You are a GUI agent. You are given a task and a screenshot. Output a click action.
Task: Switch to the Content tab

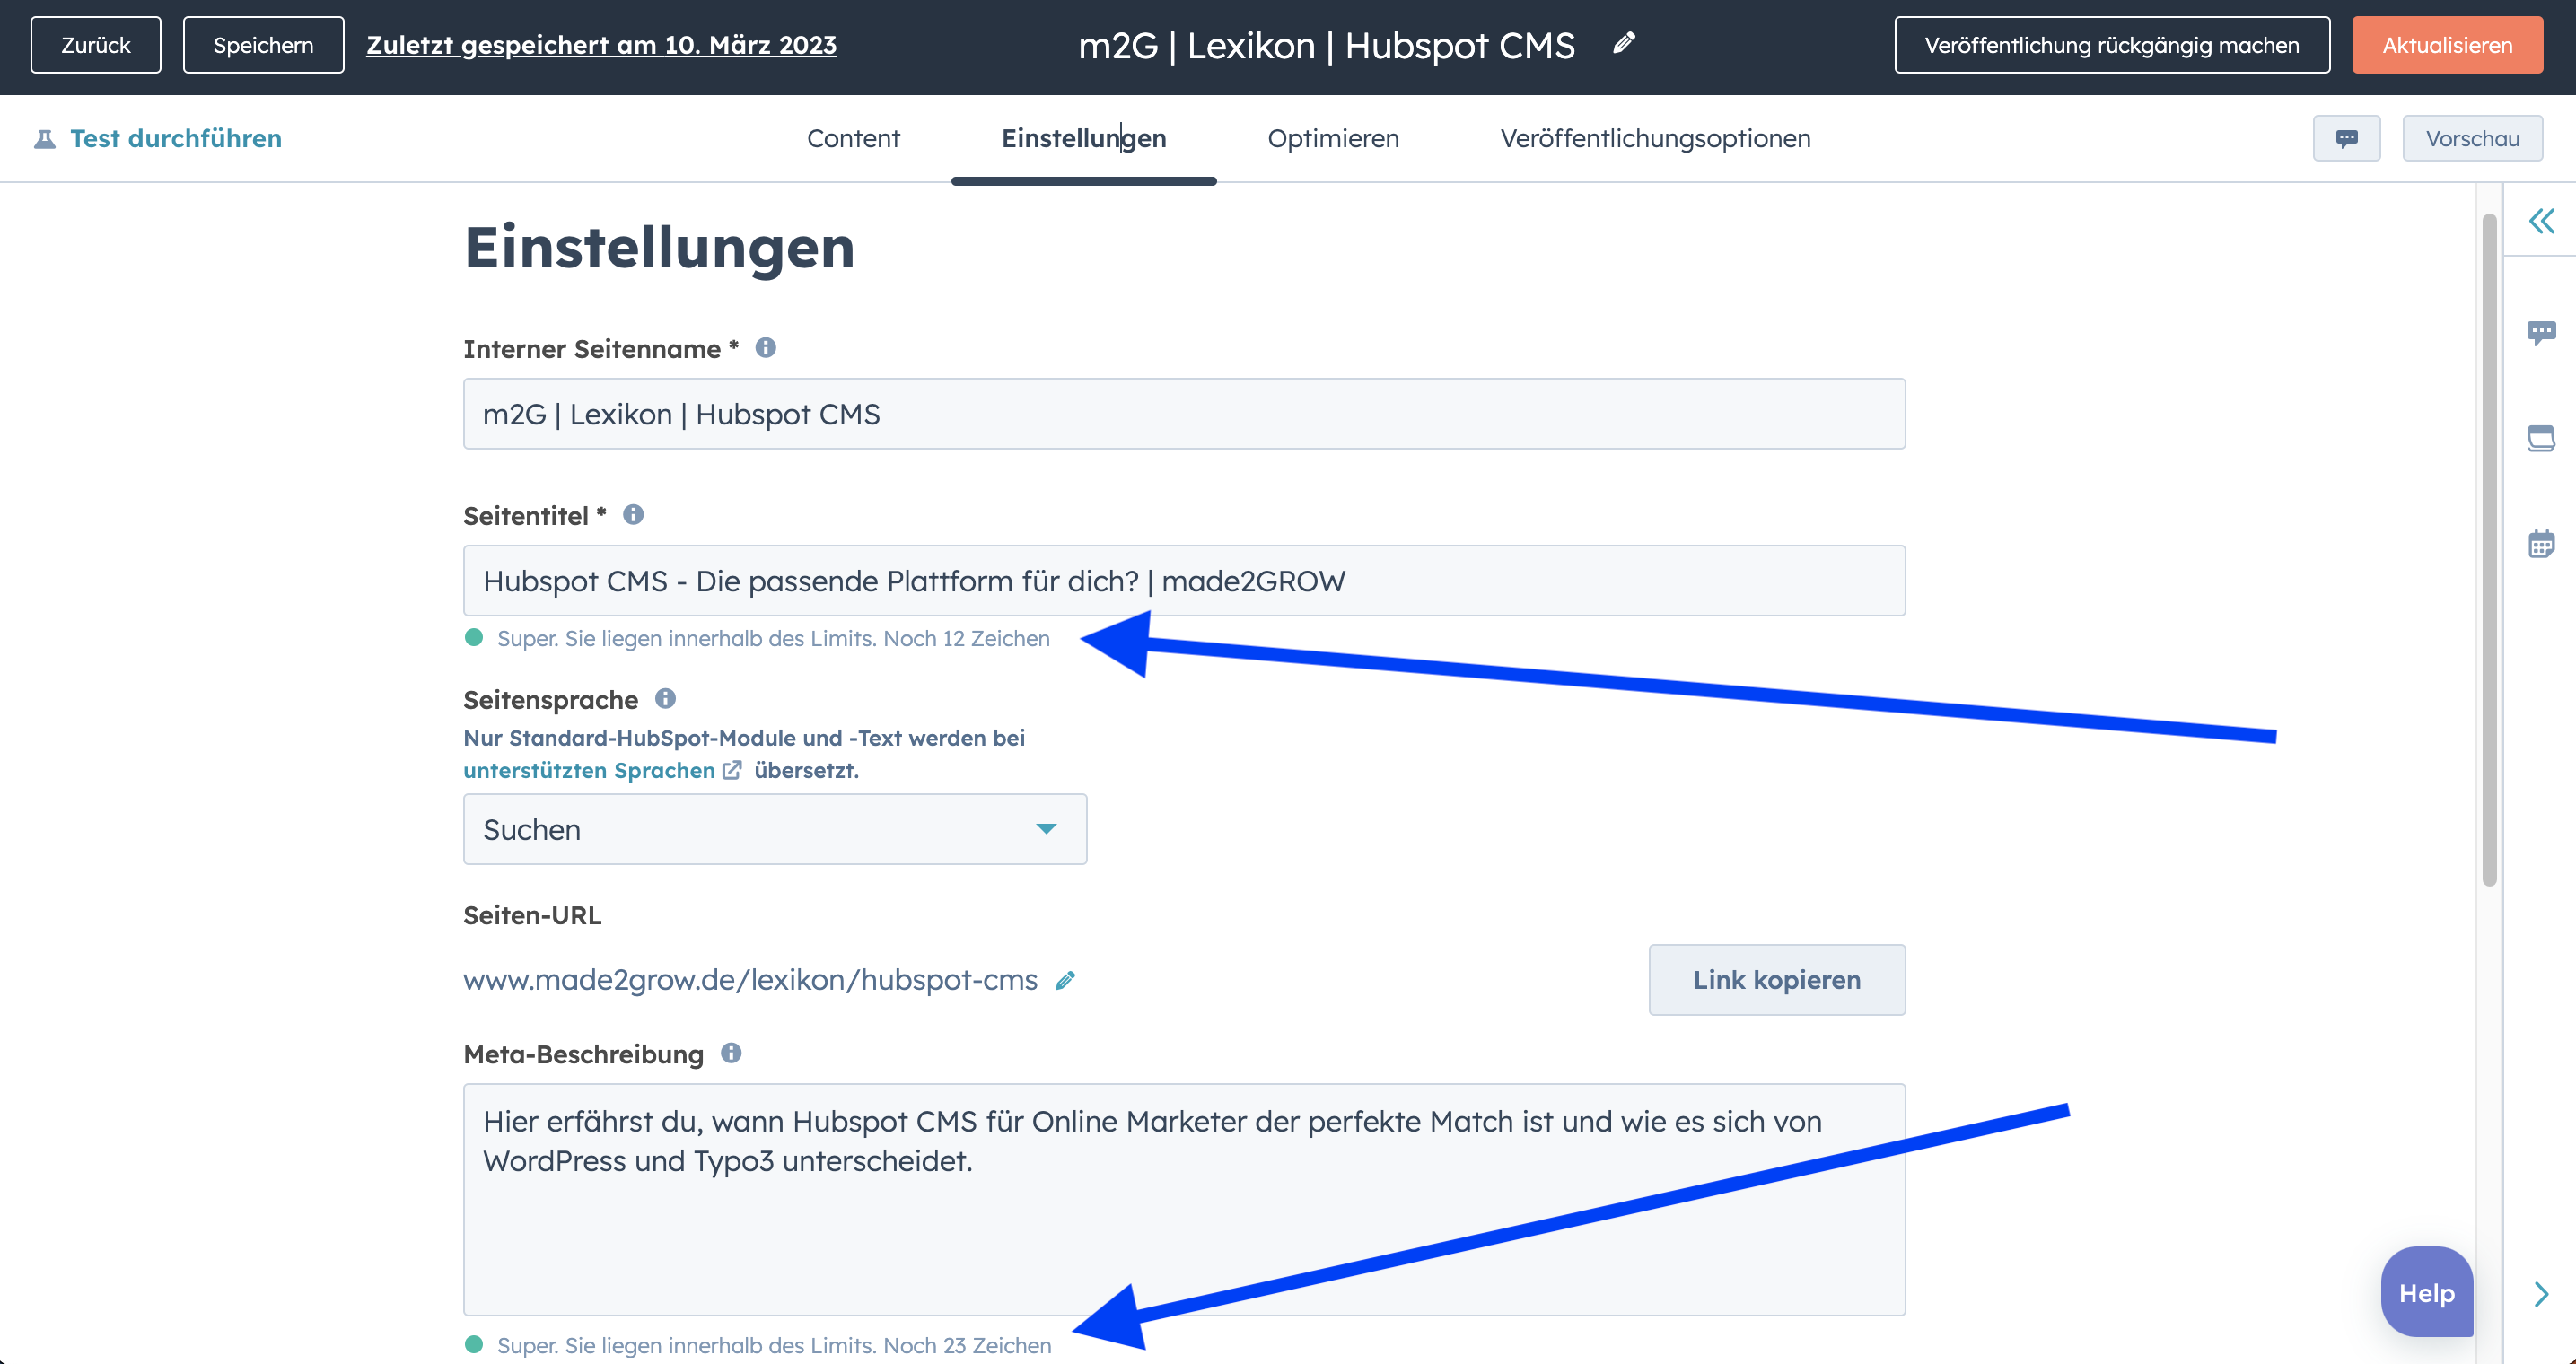pos(853,139)
